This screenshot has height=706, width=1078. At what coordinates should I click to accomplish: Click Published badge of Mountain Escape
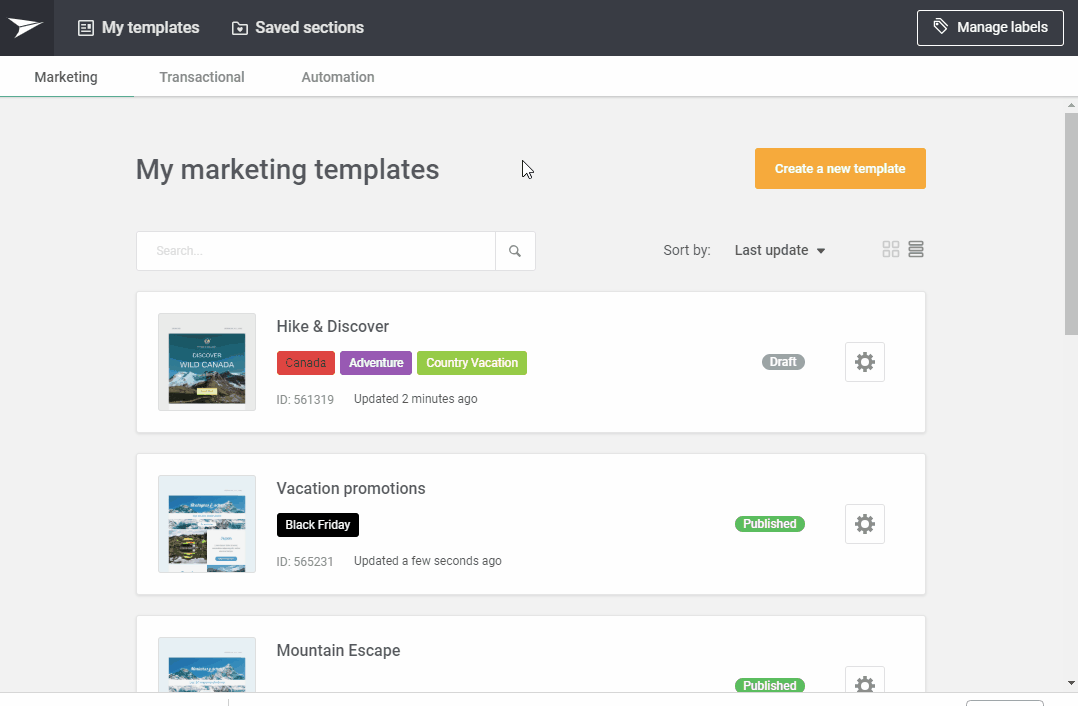tap(769, 685)
